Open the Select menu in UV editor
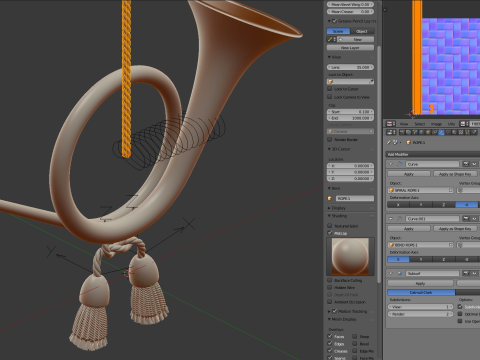The image size is (480, 360). pos(420,124)
